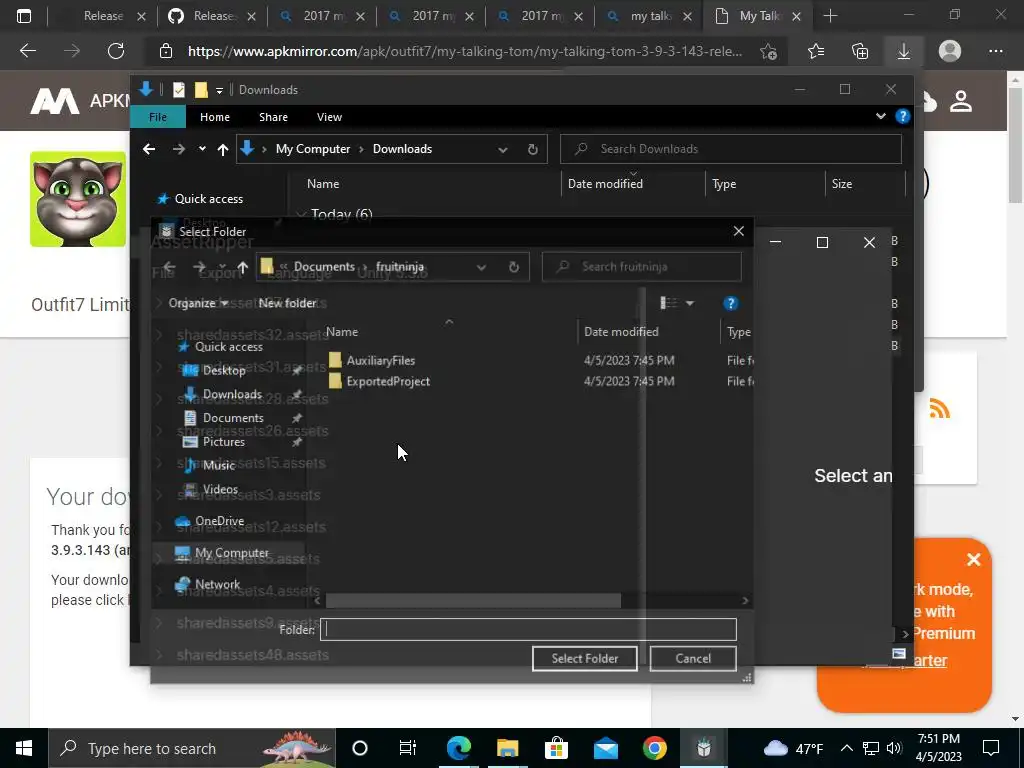Click taskbar search box
Screen dimensions: 1024x768
(x=192, y=748)
